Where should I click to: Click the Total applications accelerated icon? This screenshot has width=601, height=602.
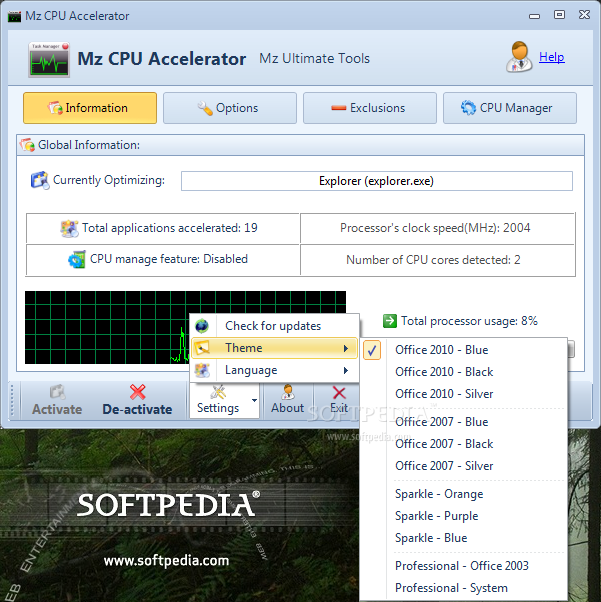pos(70,228)
